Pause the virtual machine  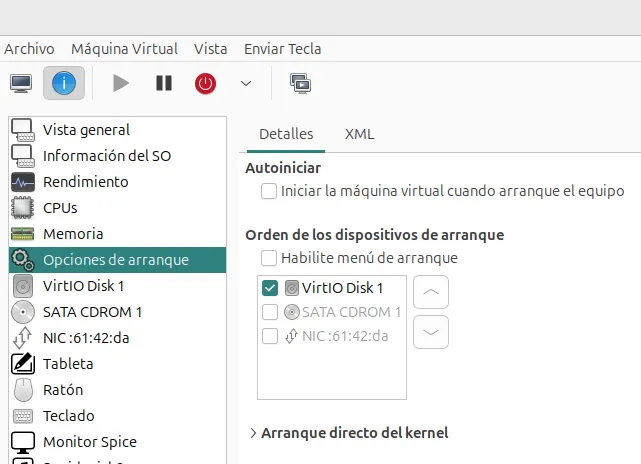pyautogui.click(x=164, y=83)
